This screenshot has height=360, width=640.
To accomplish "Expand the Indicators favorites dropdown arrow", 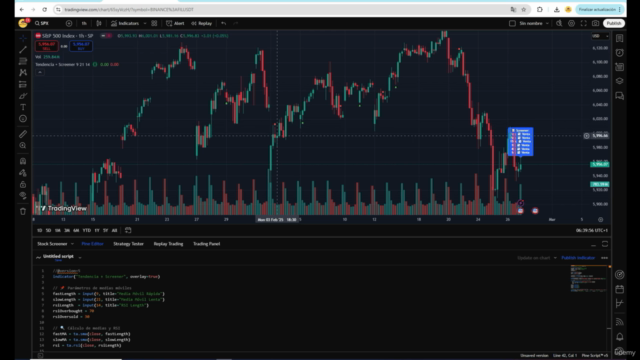I will point(145,23).
